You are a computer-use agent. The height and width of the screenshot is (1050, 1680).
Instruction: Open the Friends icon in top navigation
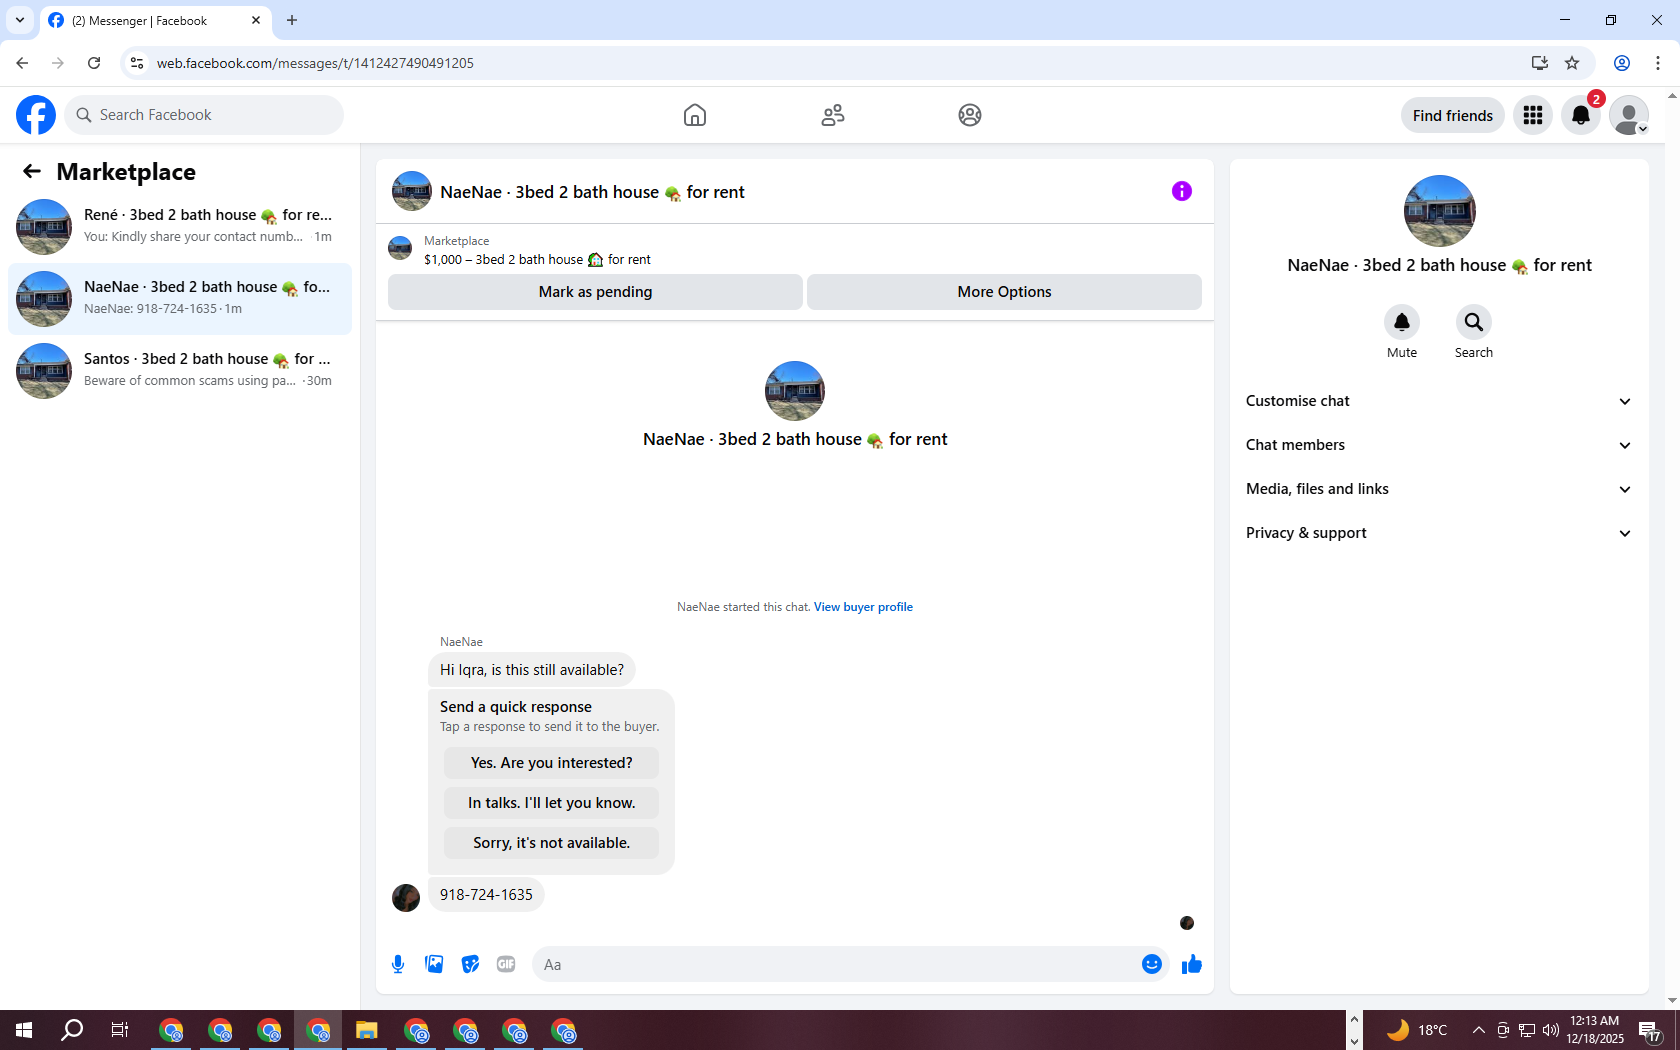point(833,115)
